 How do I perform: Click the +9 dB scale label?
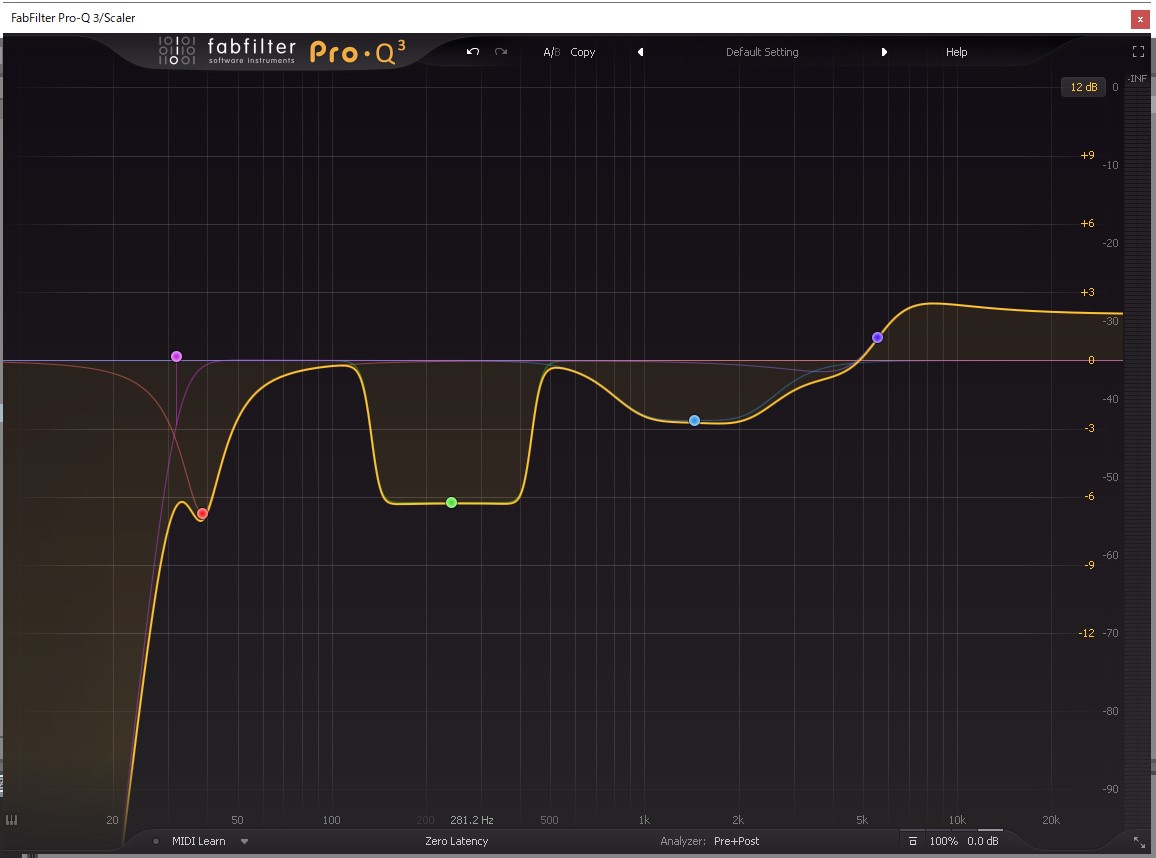[x=1087, y=156]
